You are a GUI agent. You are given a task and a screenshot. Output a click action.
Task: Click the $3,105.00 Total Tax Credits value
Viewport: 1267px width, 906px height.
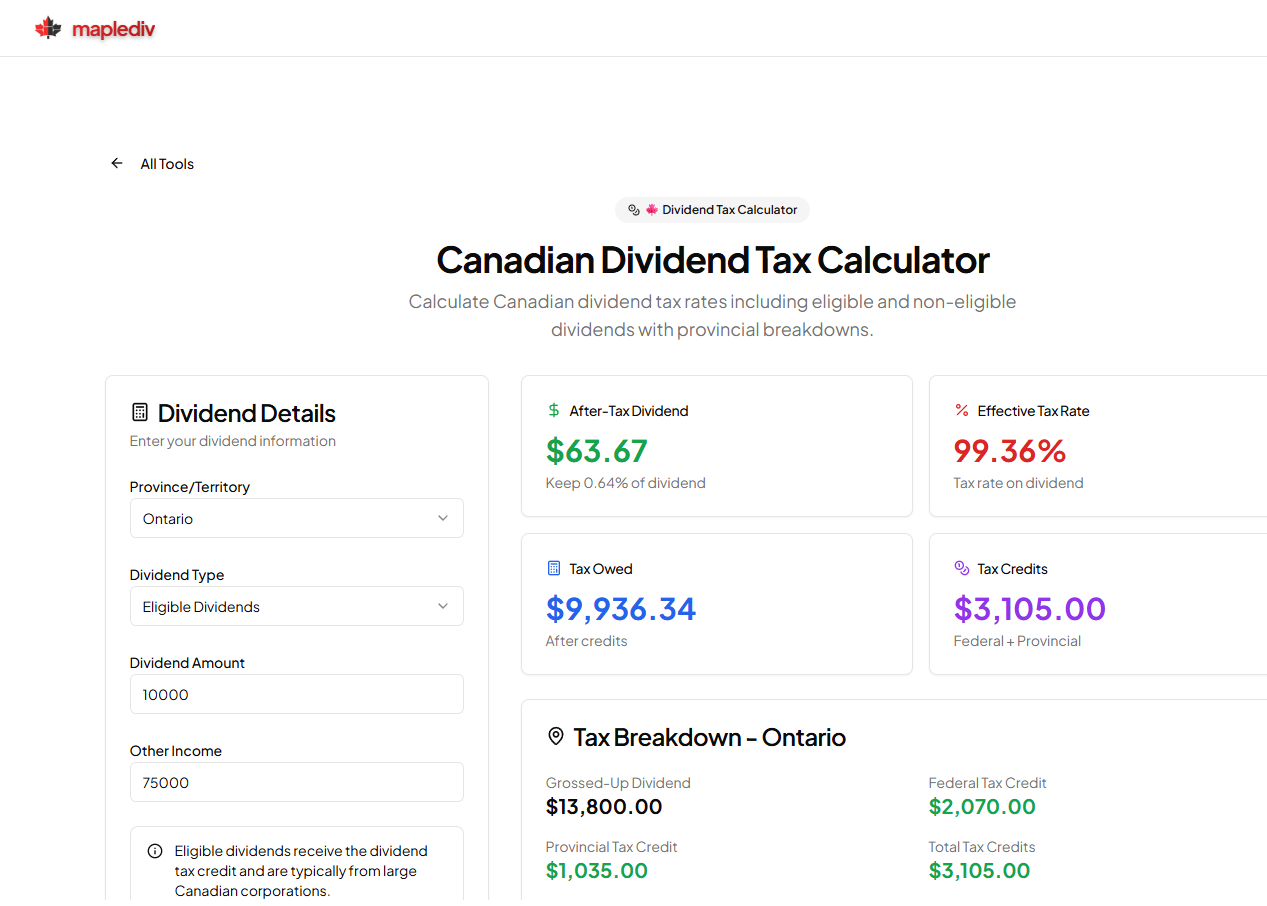[979, 871]
